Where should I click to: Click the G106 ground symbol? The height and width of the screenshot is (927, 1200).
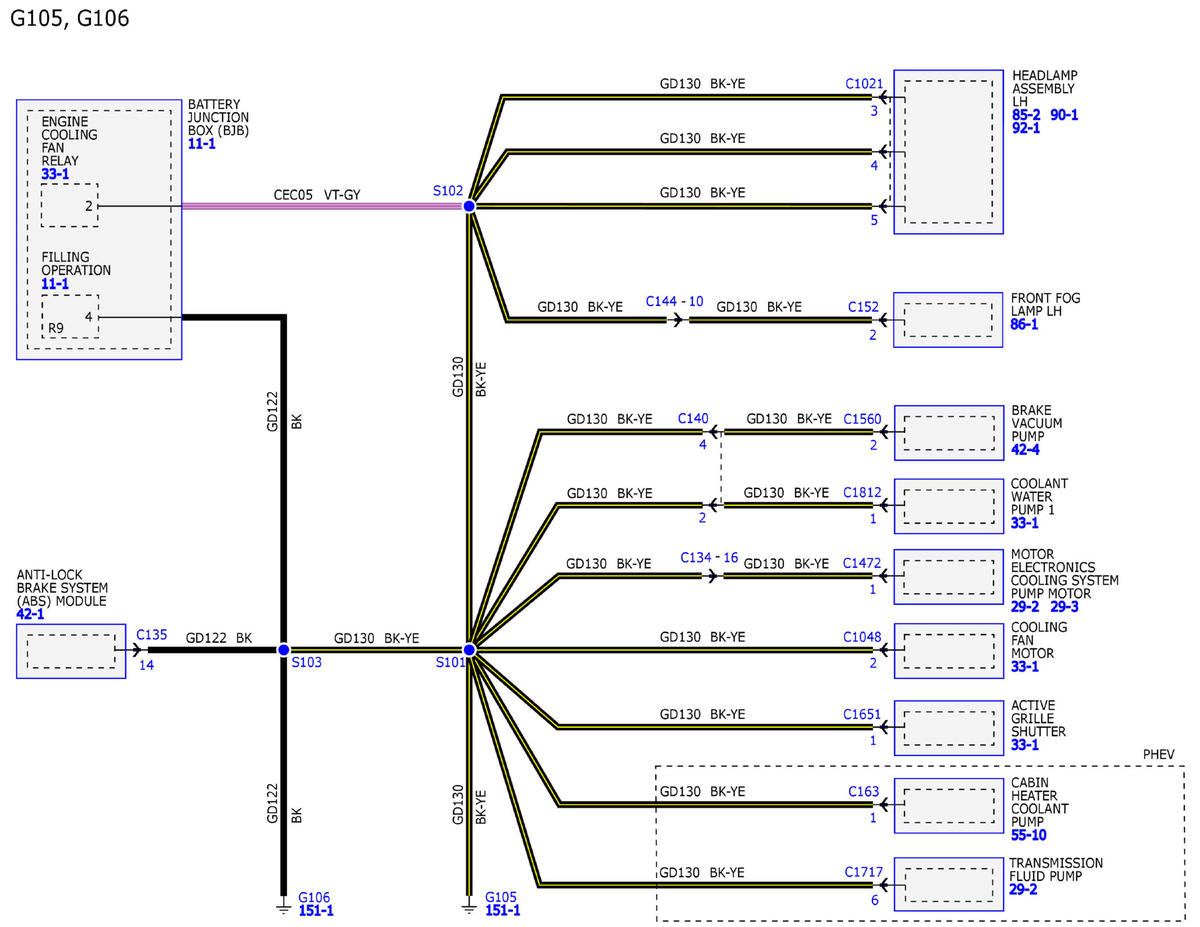283,906
